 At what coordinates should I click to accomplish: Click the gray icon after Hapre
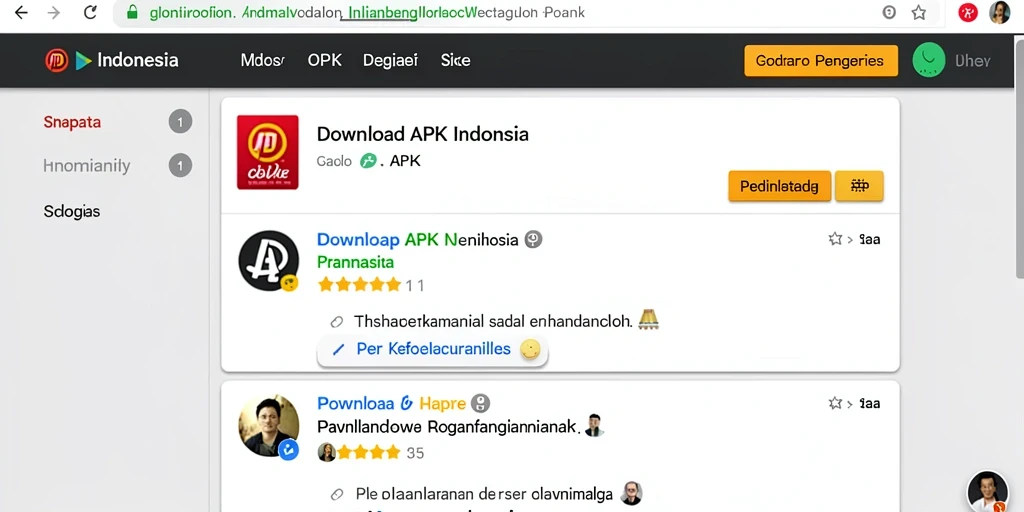pos(481,404)
